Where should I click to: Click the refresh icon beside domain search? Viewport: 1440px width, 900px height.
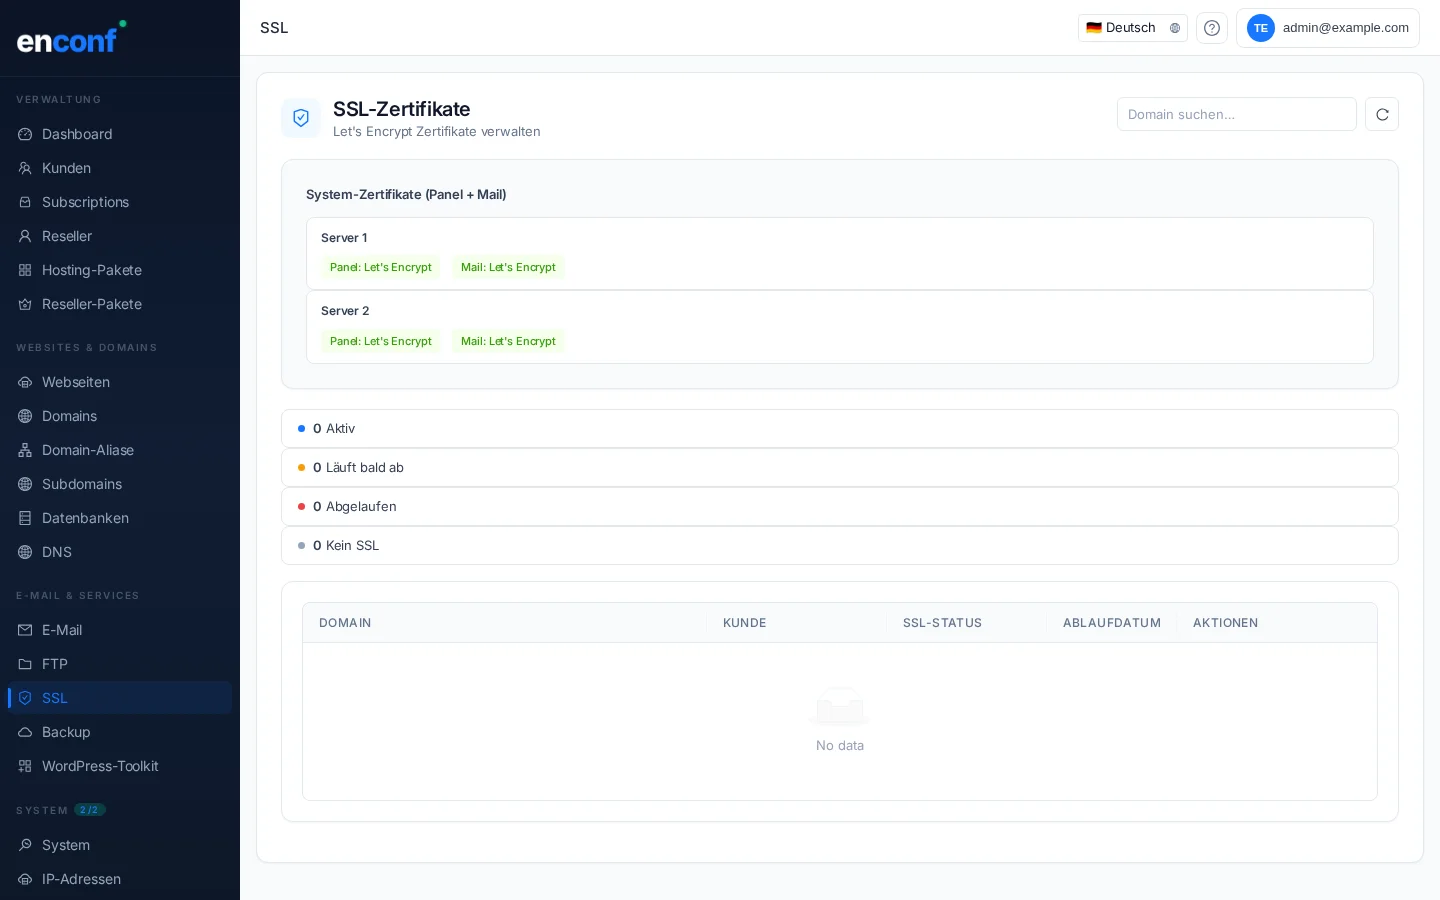coord(1382,115)
